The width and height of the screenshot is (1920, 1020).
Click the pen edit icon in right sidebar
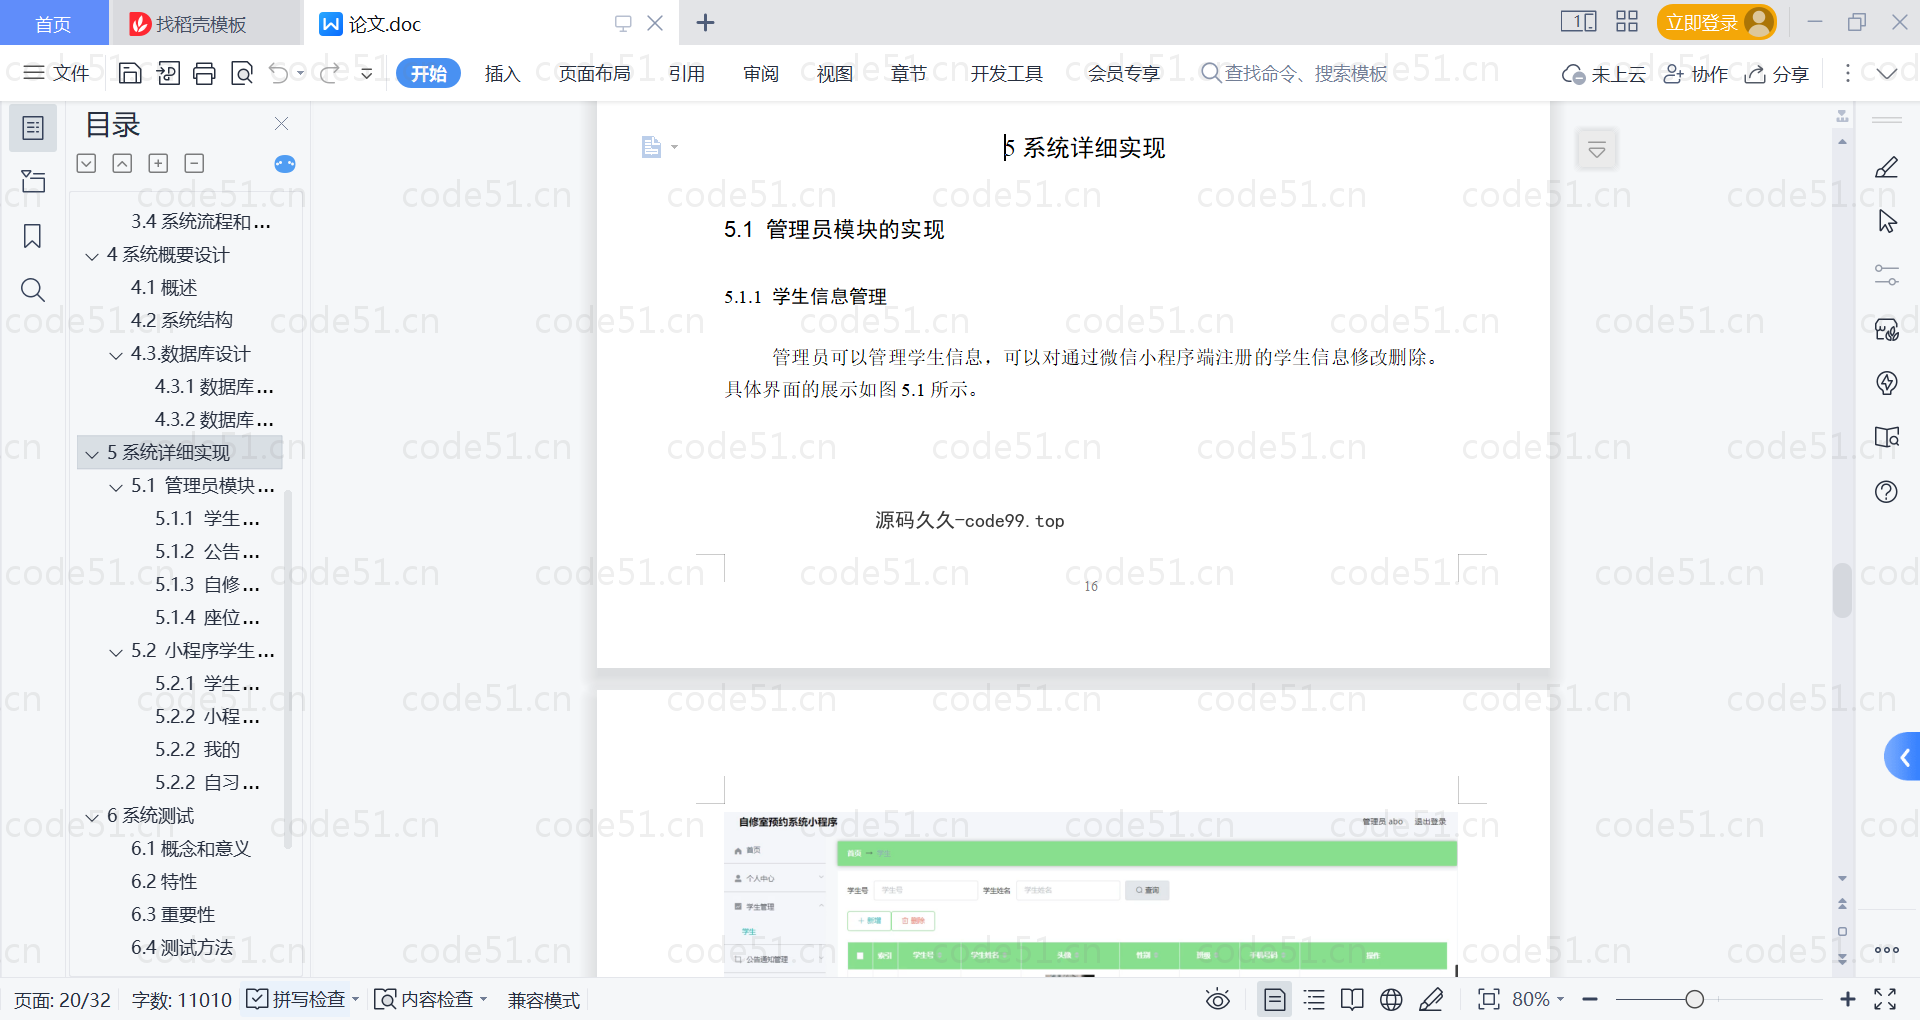(x=1886, y=167)
